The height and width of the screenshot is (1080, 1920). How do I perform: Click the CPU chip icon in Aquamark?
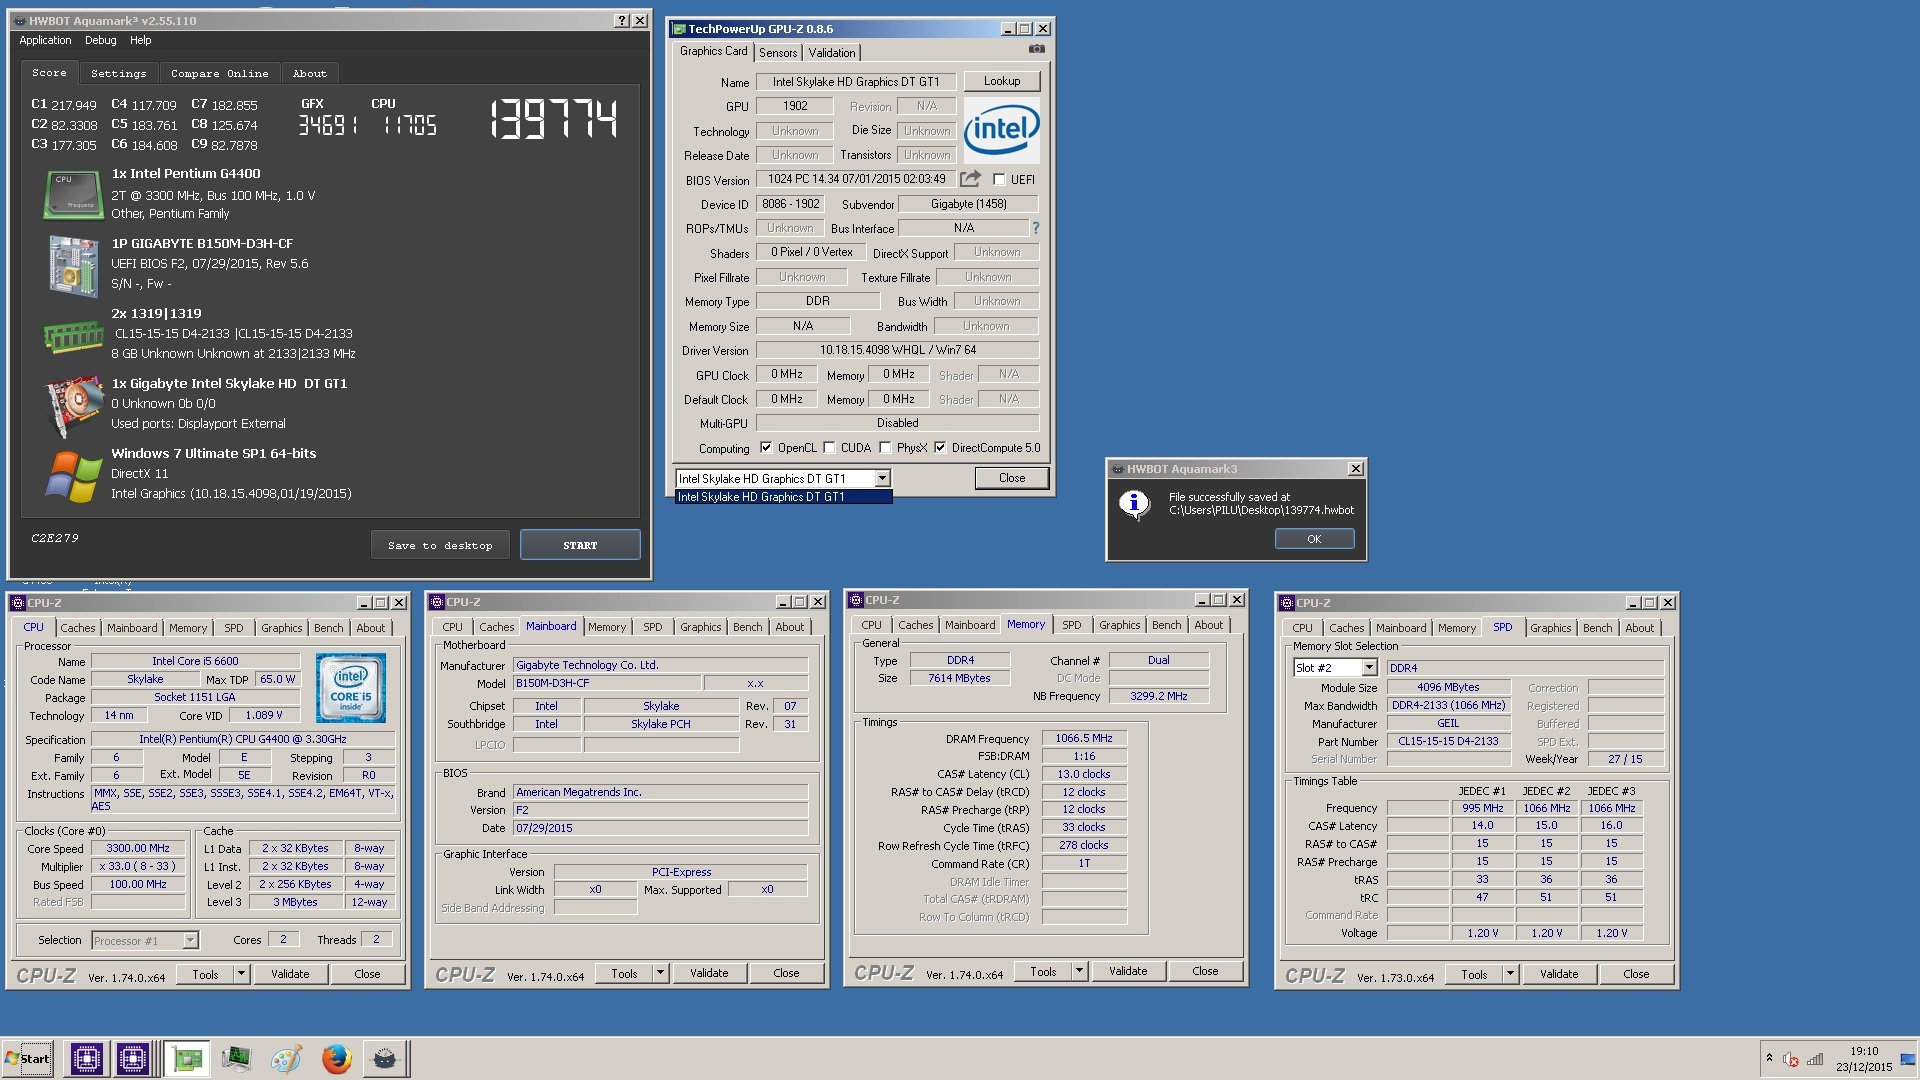(74, 194)
